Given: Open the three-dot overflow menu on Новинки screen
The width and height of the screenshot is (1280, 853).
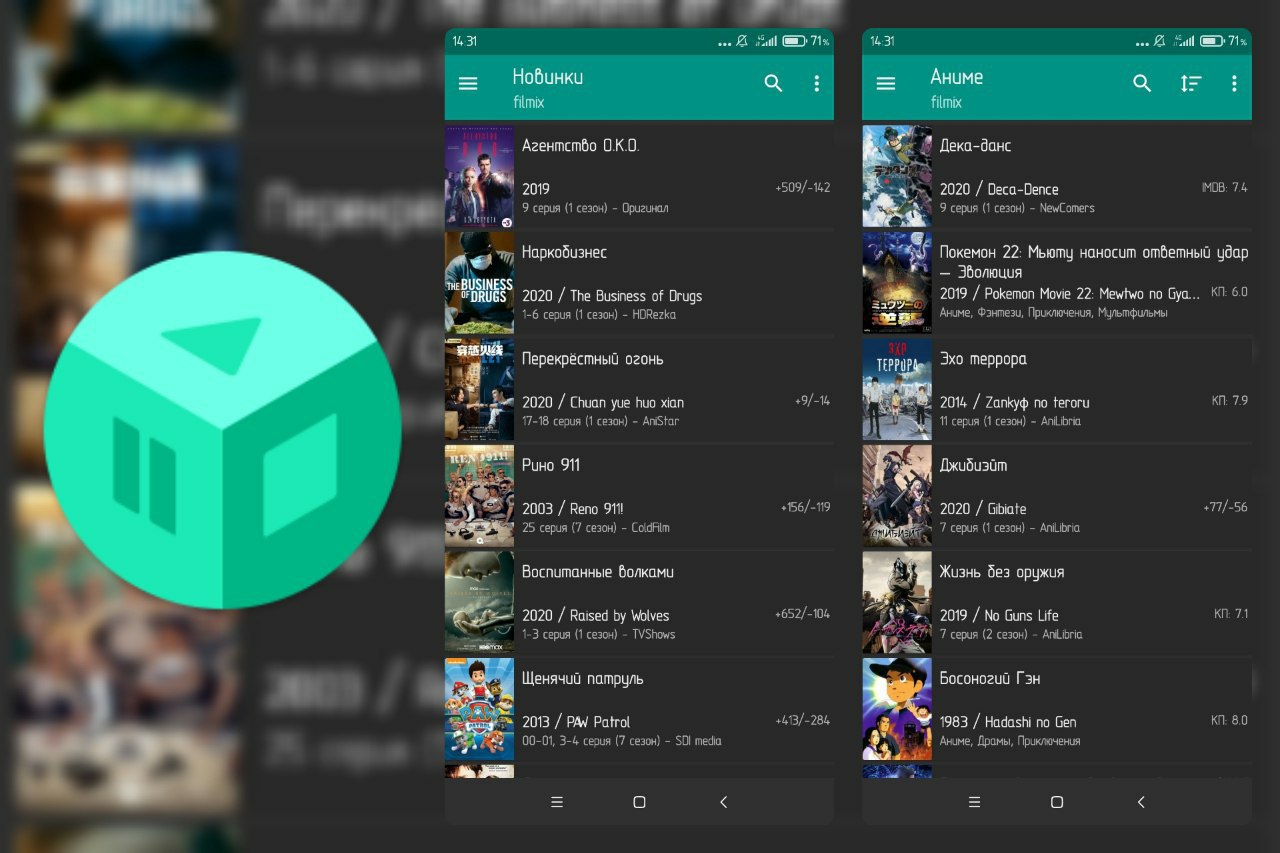Looking at the screenshot, I should click(817, 84).
